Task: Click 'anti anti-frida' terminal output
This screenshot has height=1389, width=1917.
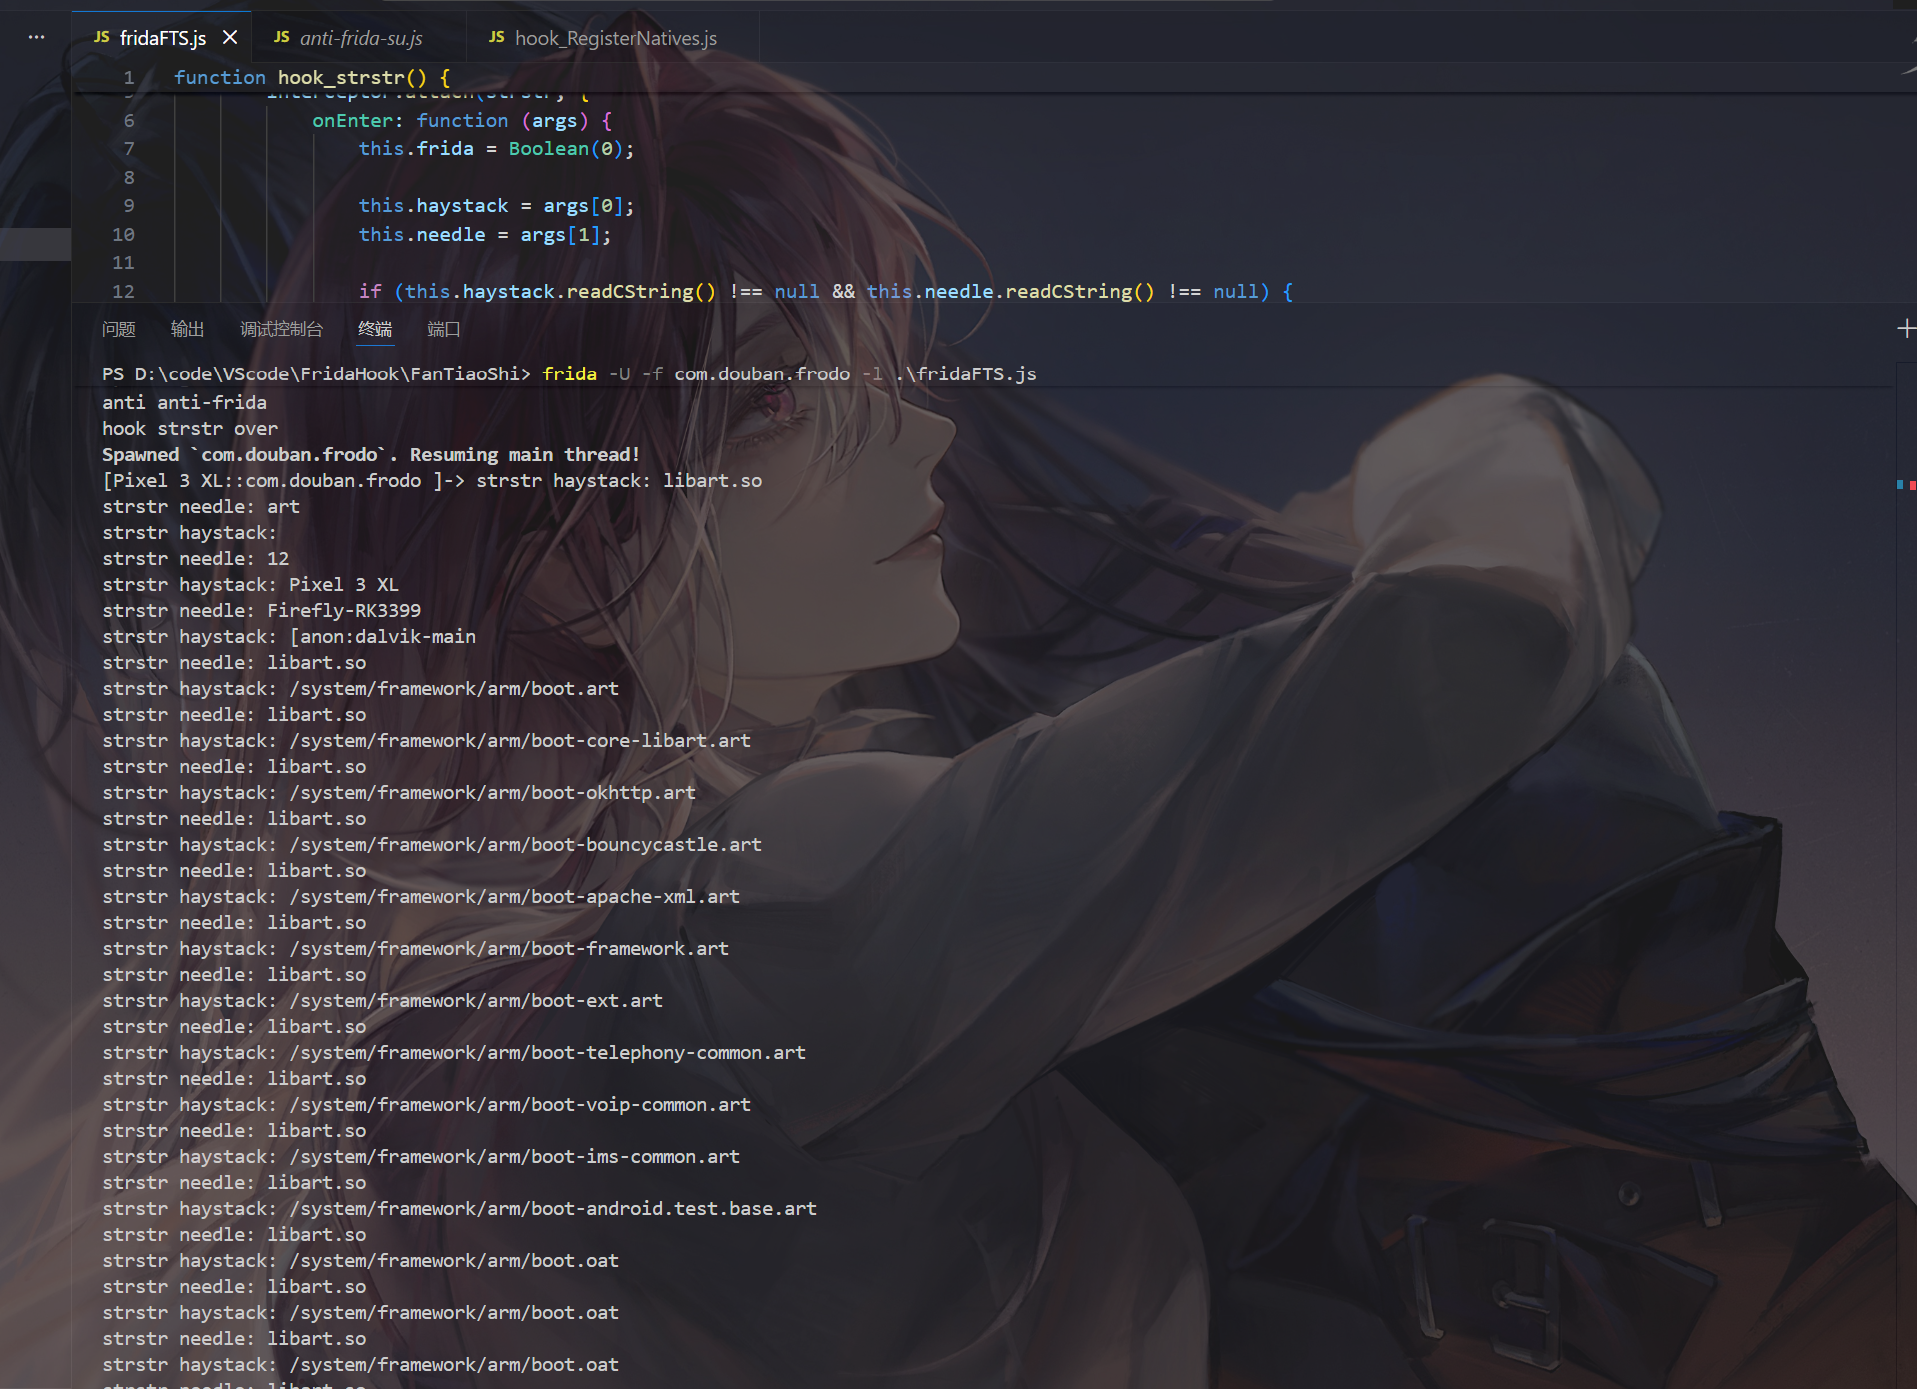Action: [x=184, y=402]
